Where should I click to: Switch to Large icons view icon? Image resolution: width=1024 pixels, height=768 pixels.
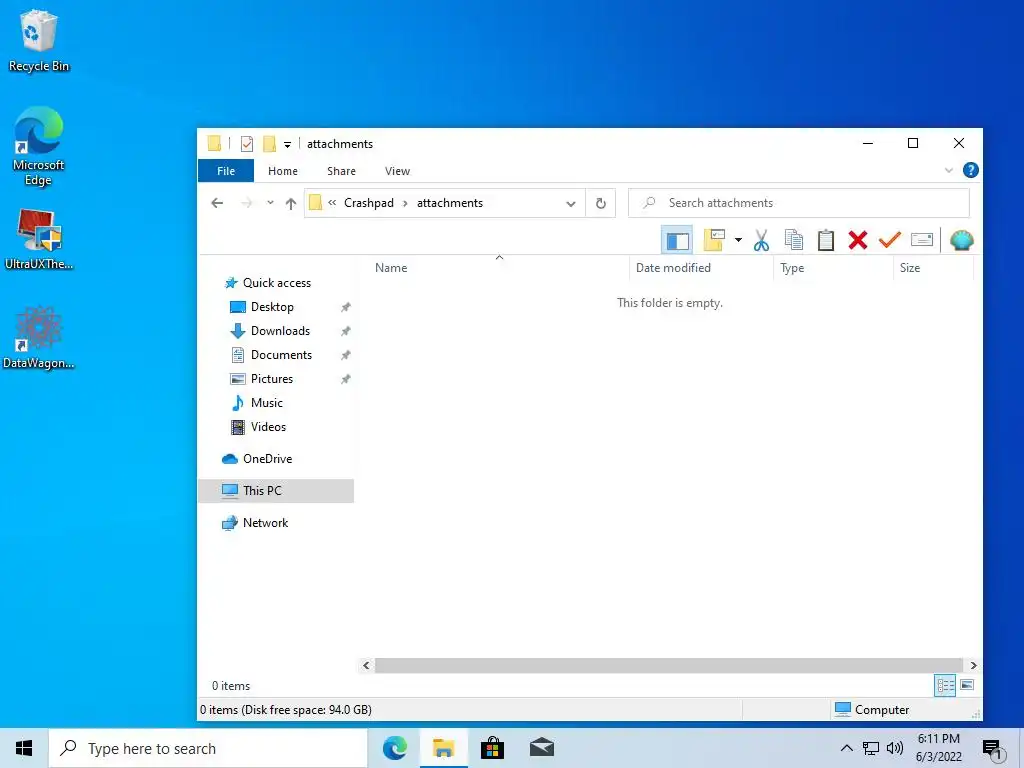tap(967, 686)
